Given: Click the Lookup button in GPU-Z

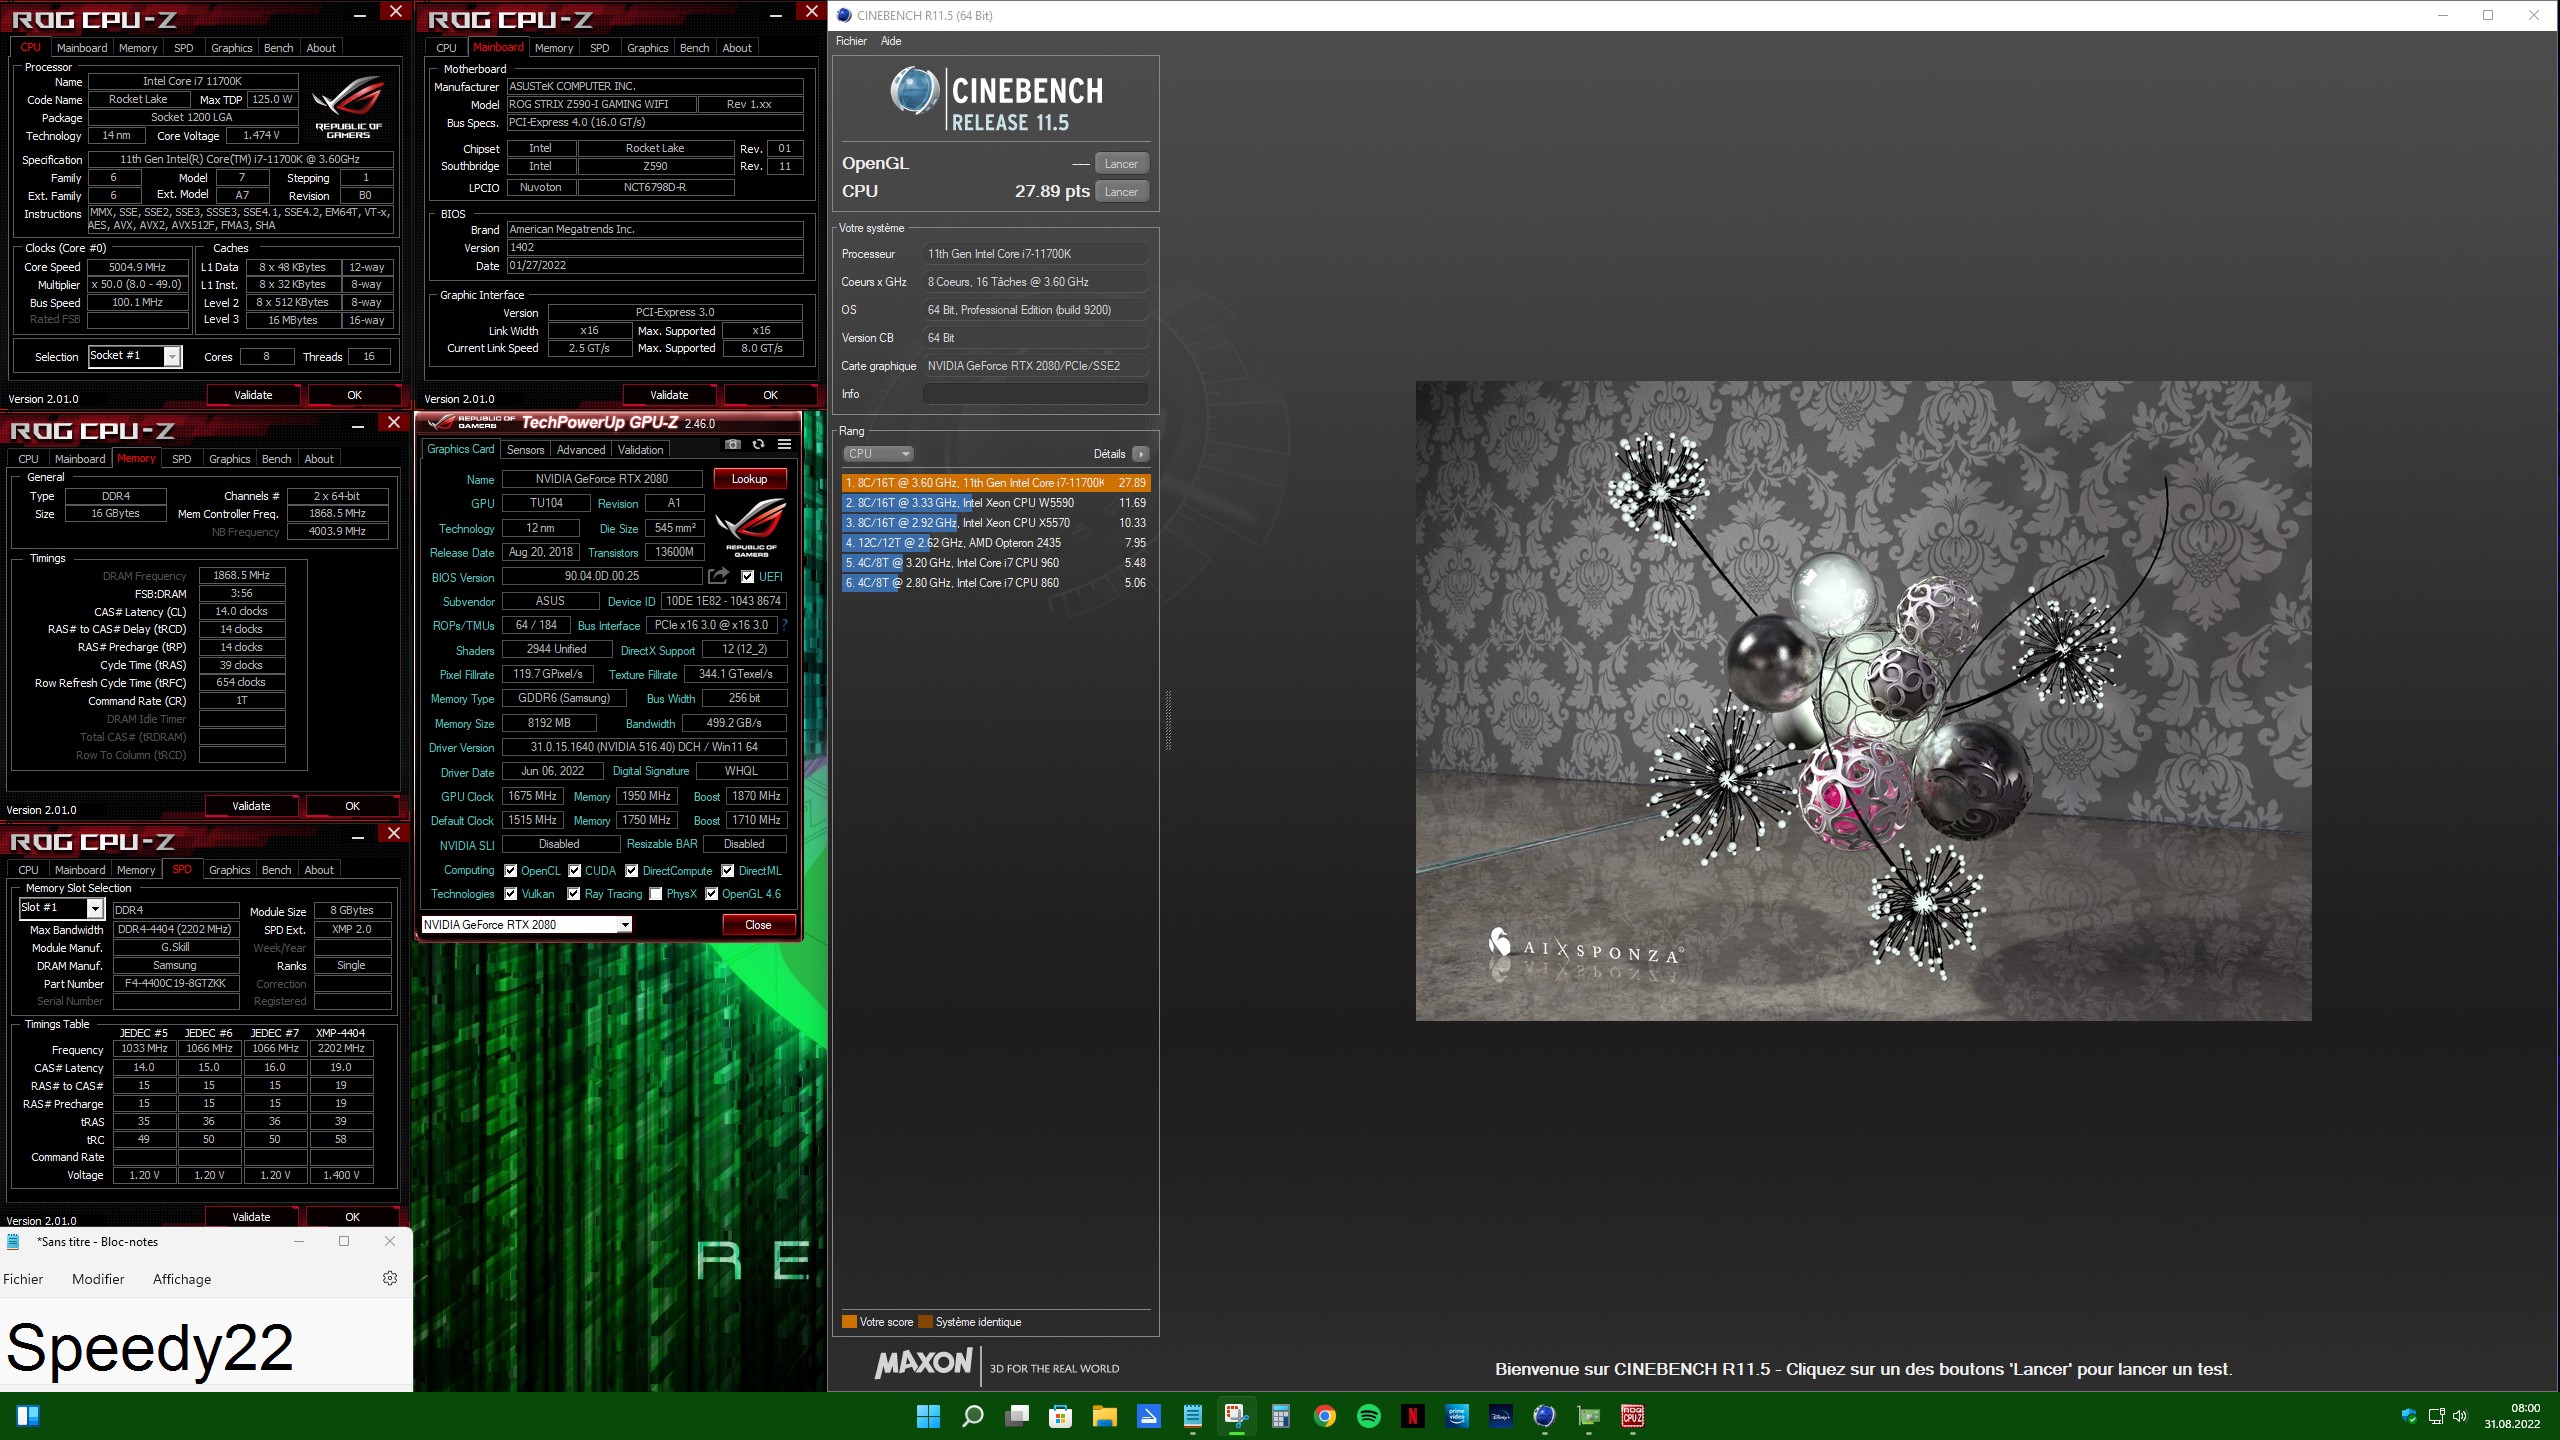Looking at the screenshot, I should coord(749,479).
